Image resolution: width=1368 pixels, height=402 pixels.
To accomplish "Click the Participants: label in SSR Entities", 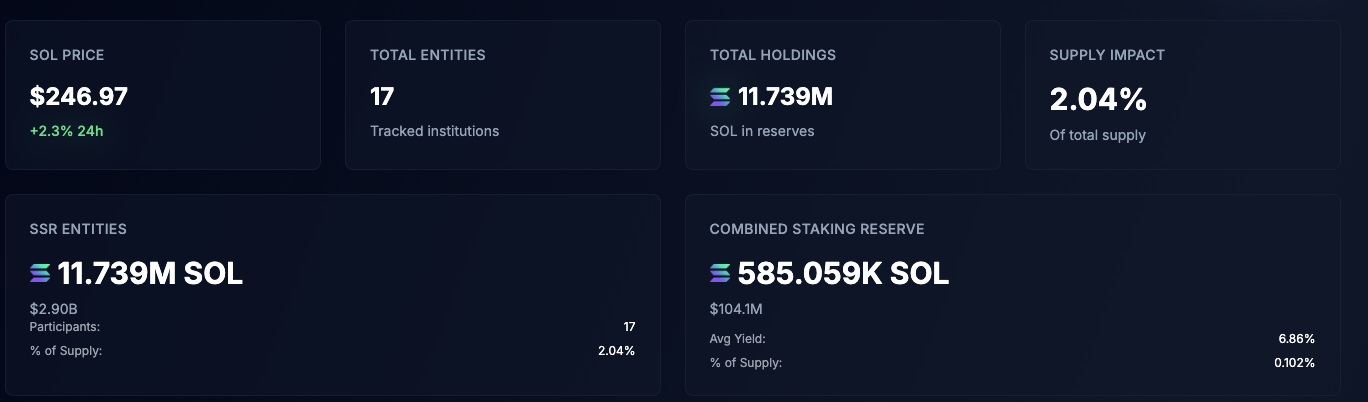I will (65, 327).
